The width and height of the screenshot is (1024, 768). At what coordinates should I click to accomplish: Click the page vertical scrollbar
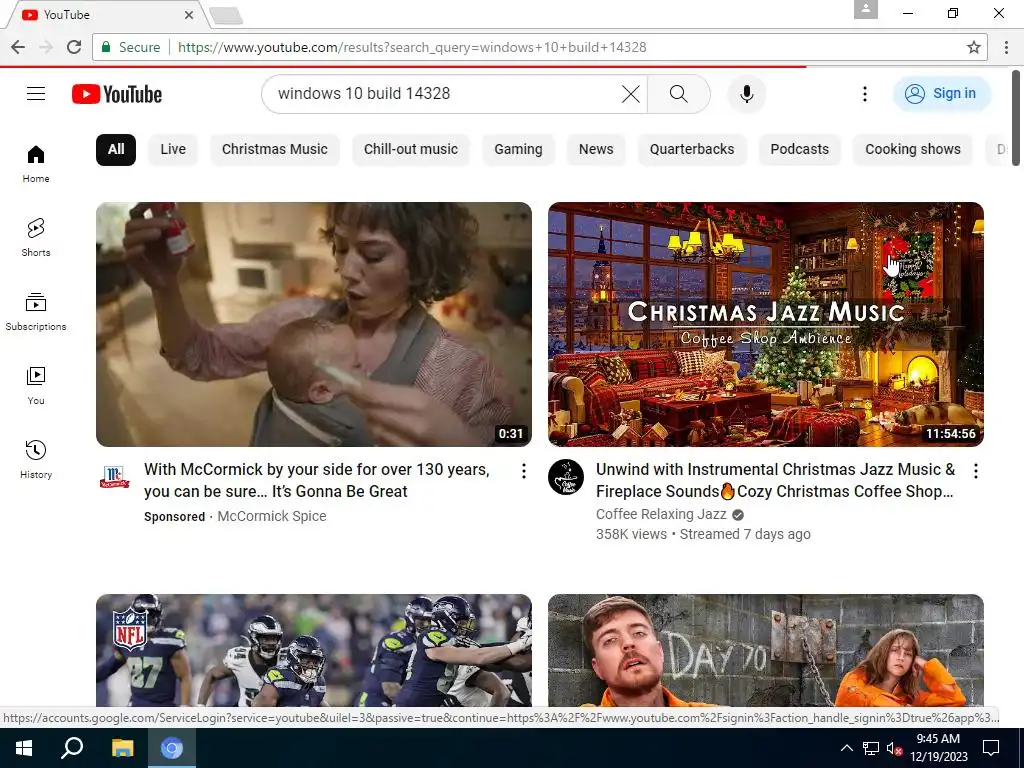coord(1016,118)
